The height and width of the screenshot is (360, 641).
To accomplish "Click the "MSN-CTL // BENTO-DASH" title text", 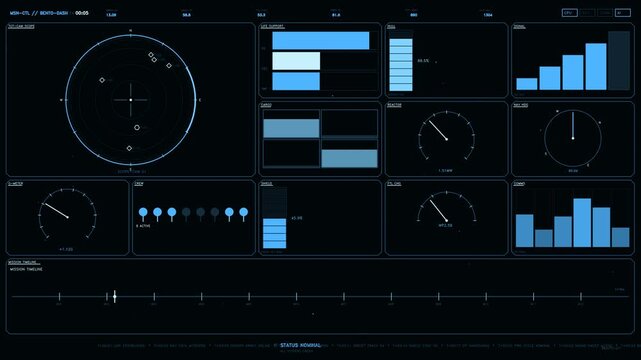I will click(39, 13).
